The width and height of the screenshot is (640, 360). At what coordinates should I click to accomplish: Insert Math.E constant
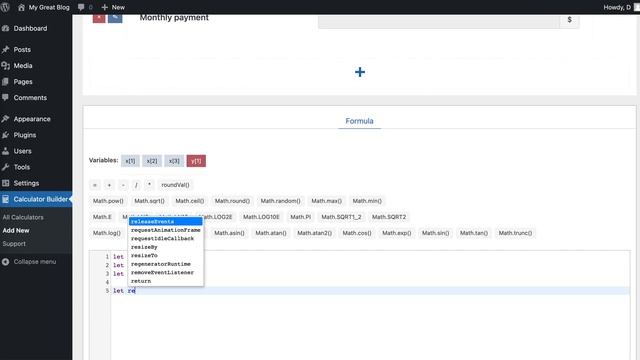coord(102,217)
